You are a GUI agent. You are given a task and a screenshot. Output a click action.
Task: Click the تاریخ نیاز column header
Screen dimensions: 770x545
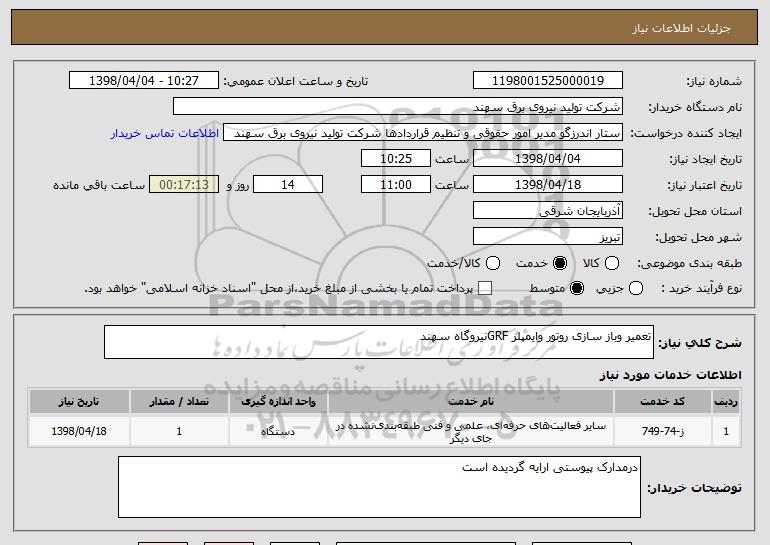[79, 402]
